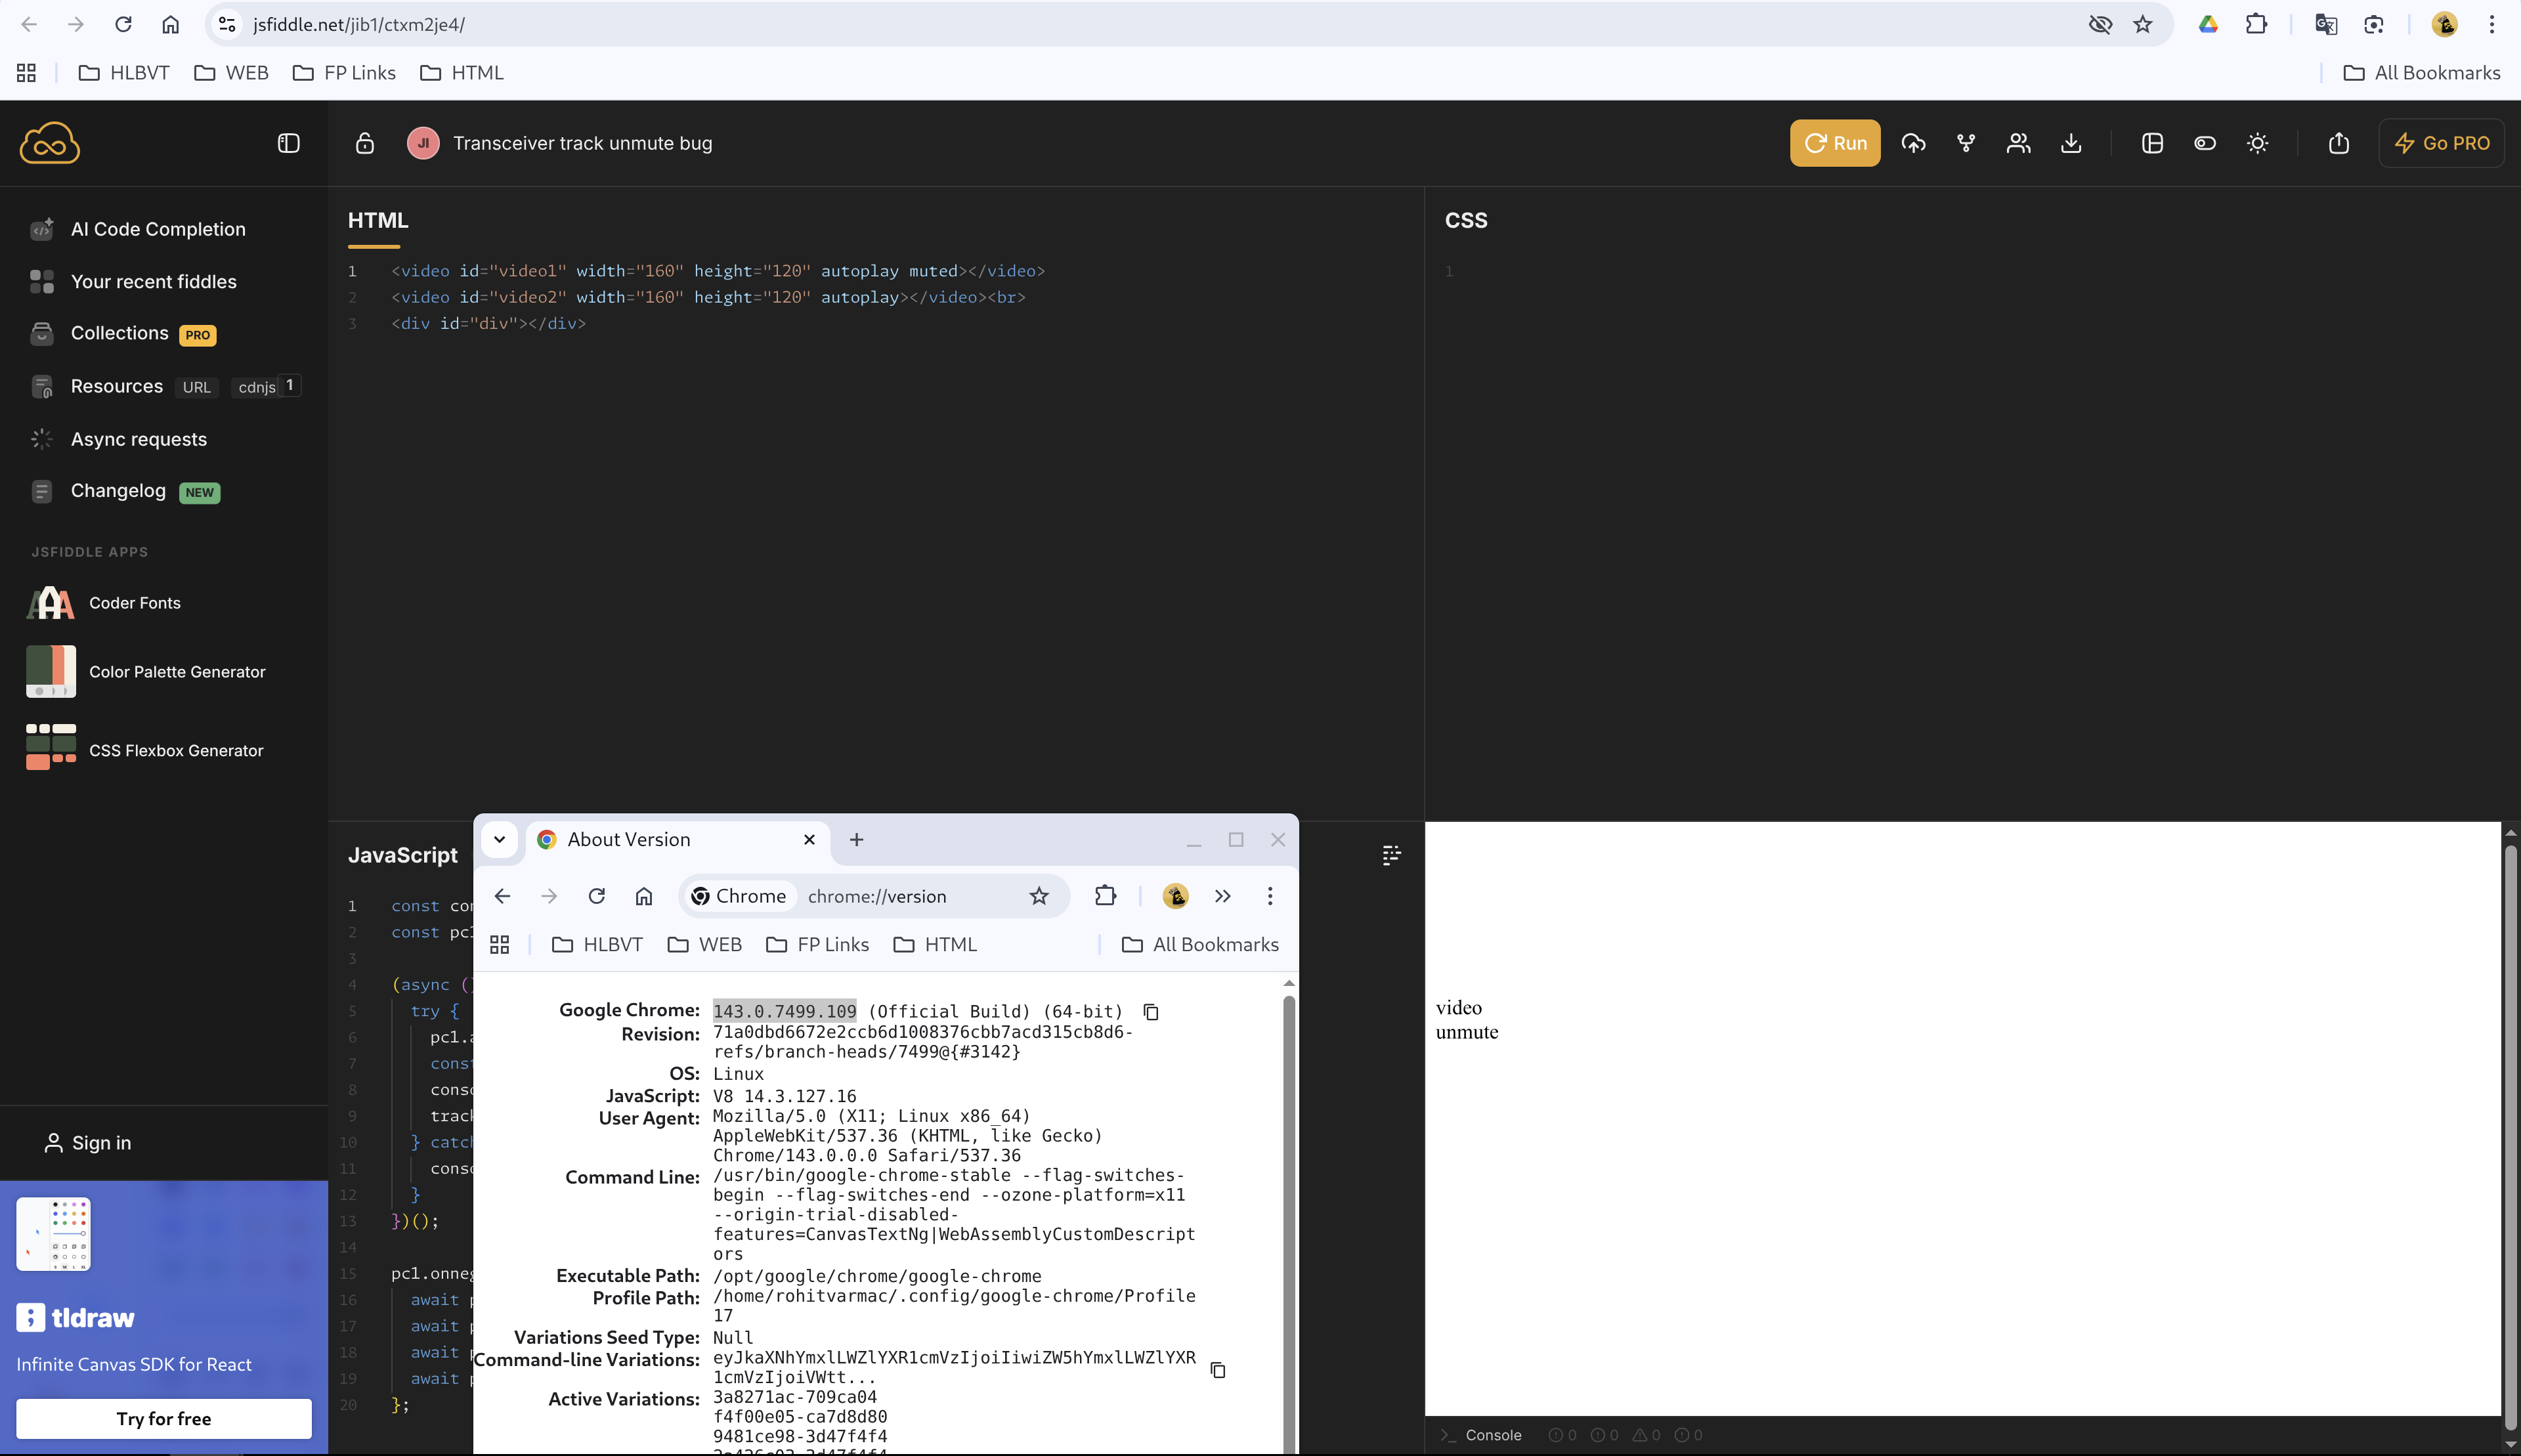Click the download fiddle icon
Screen dimensions: 2521x1456
pyautogui.click(x=2071, y=143)
